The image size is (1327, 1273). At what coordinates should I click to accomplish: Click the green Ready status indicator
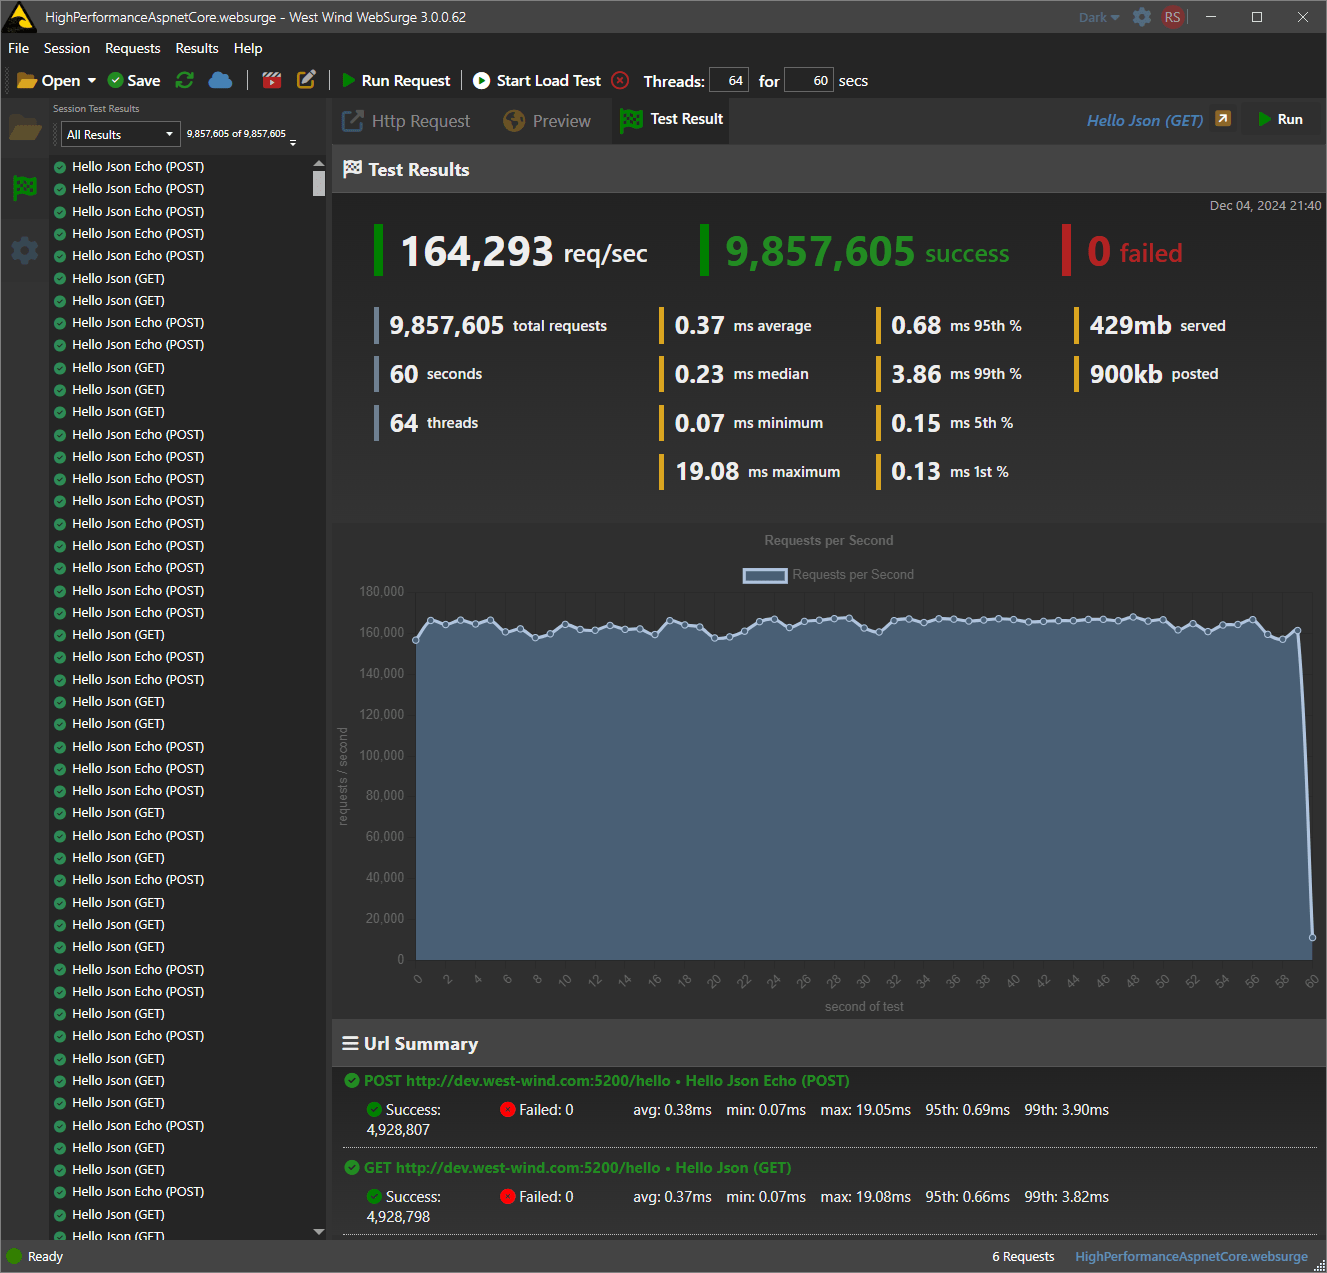click(14, 1256)
